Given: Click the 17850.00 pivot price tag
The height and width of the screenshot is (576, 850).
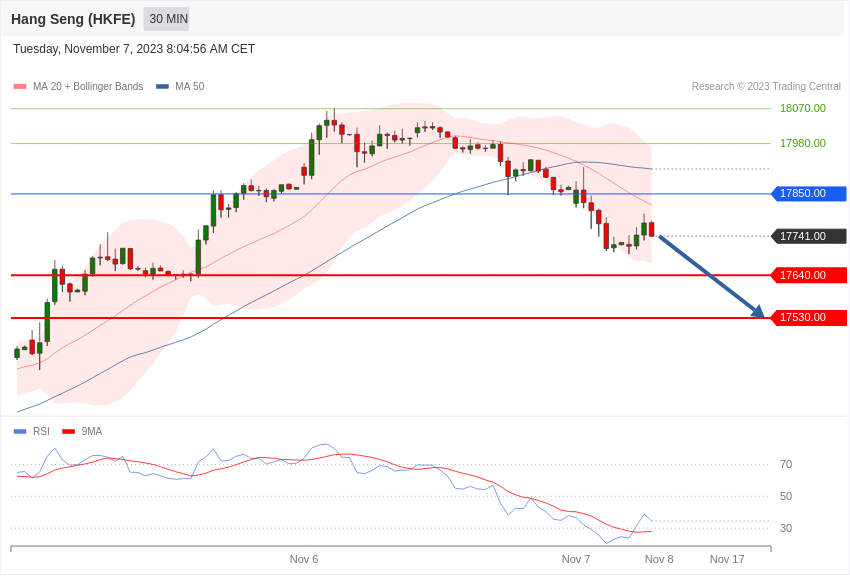Looking at the screenshot, I should [x=809, y=193].
